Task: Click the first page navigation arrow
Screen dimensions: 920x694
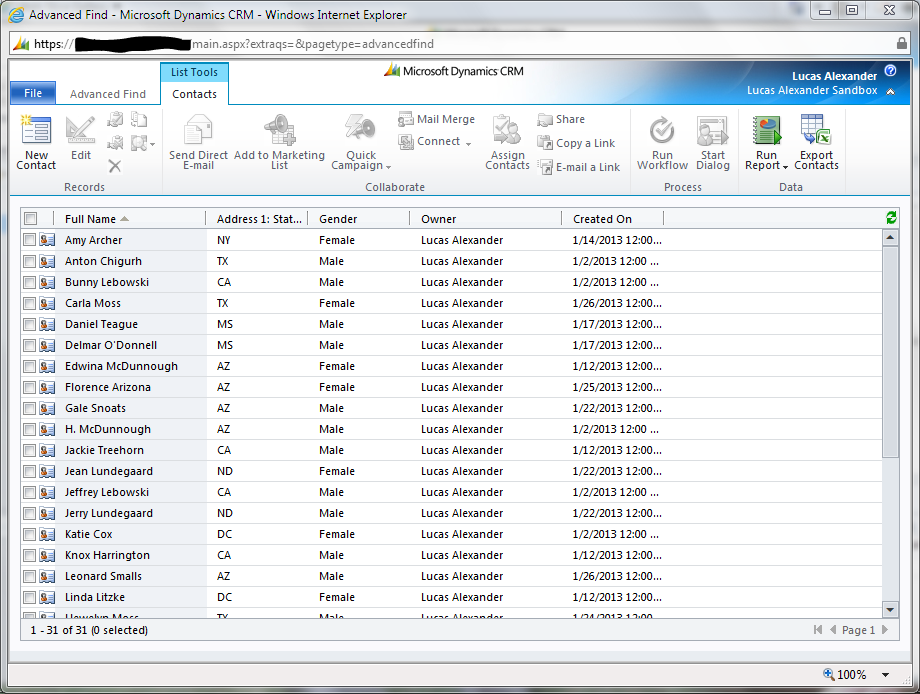Action: coord(818,629)
